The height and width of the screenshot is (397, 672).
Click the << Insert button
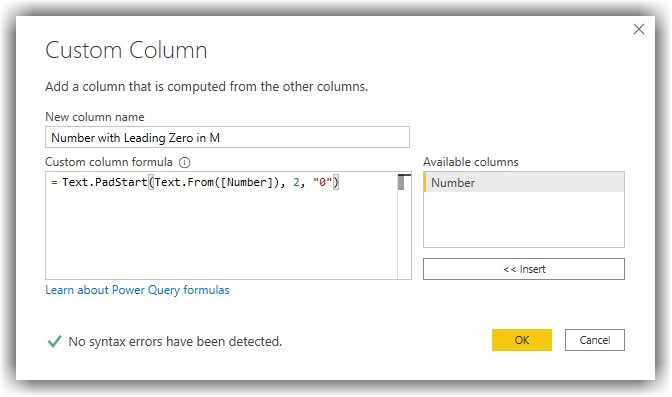click(x=524, y=269)
